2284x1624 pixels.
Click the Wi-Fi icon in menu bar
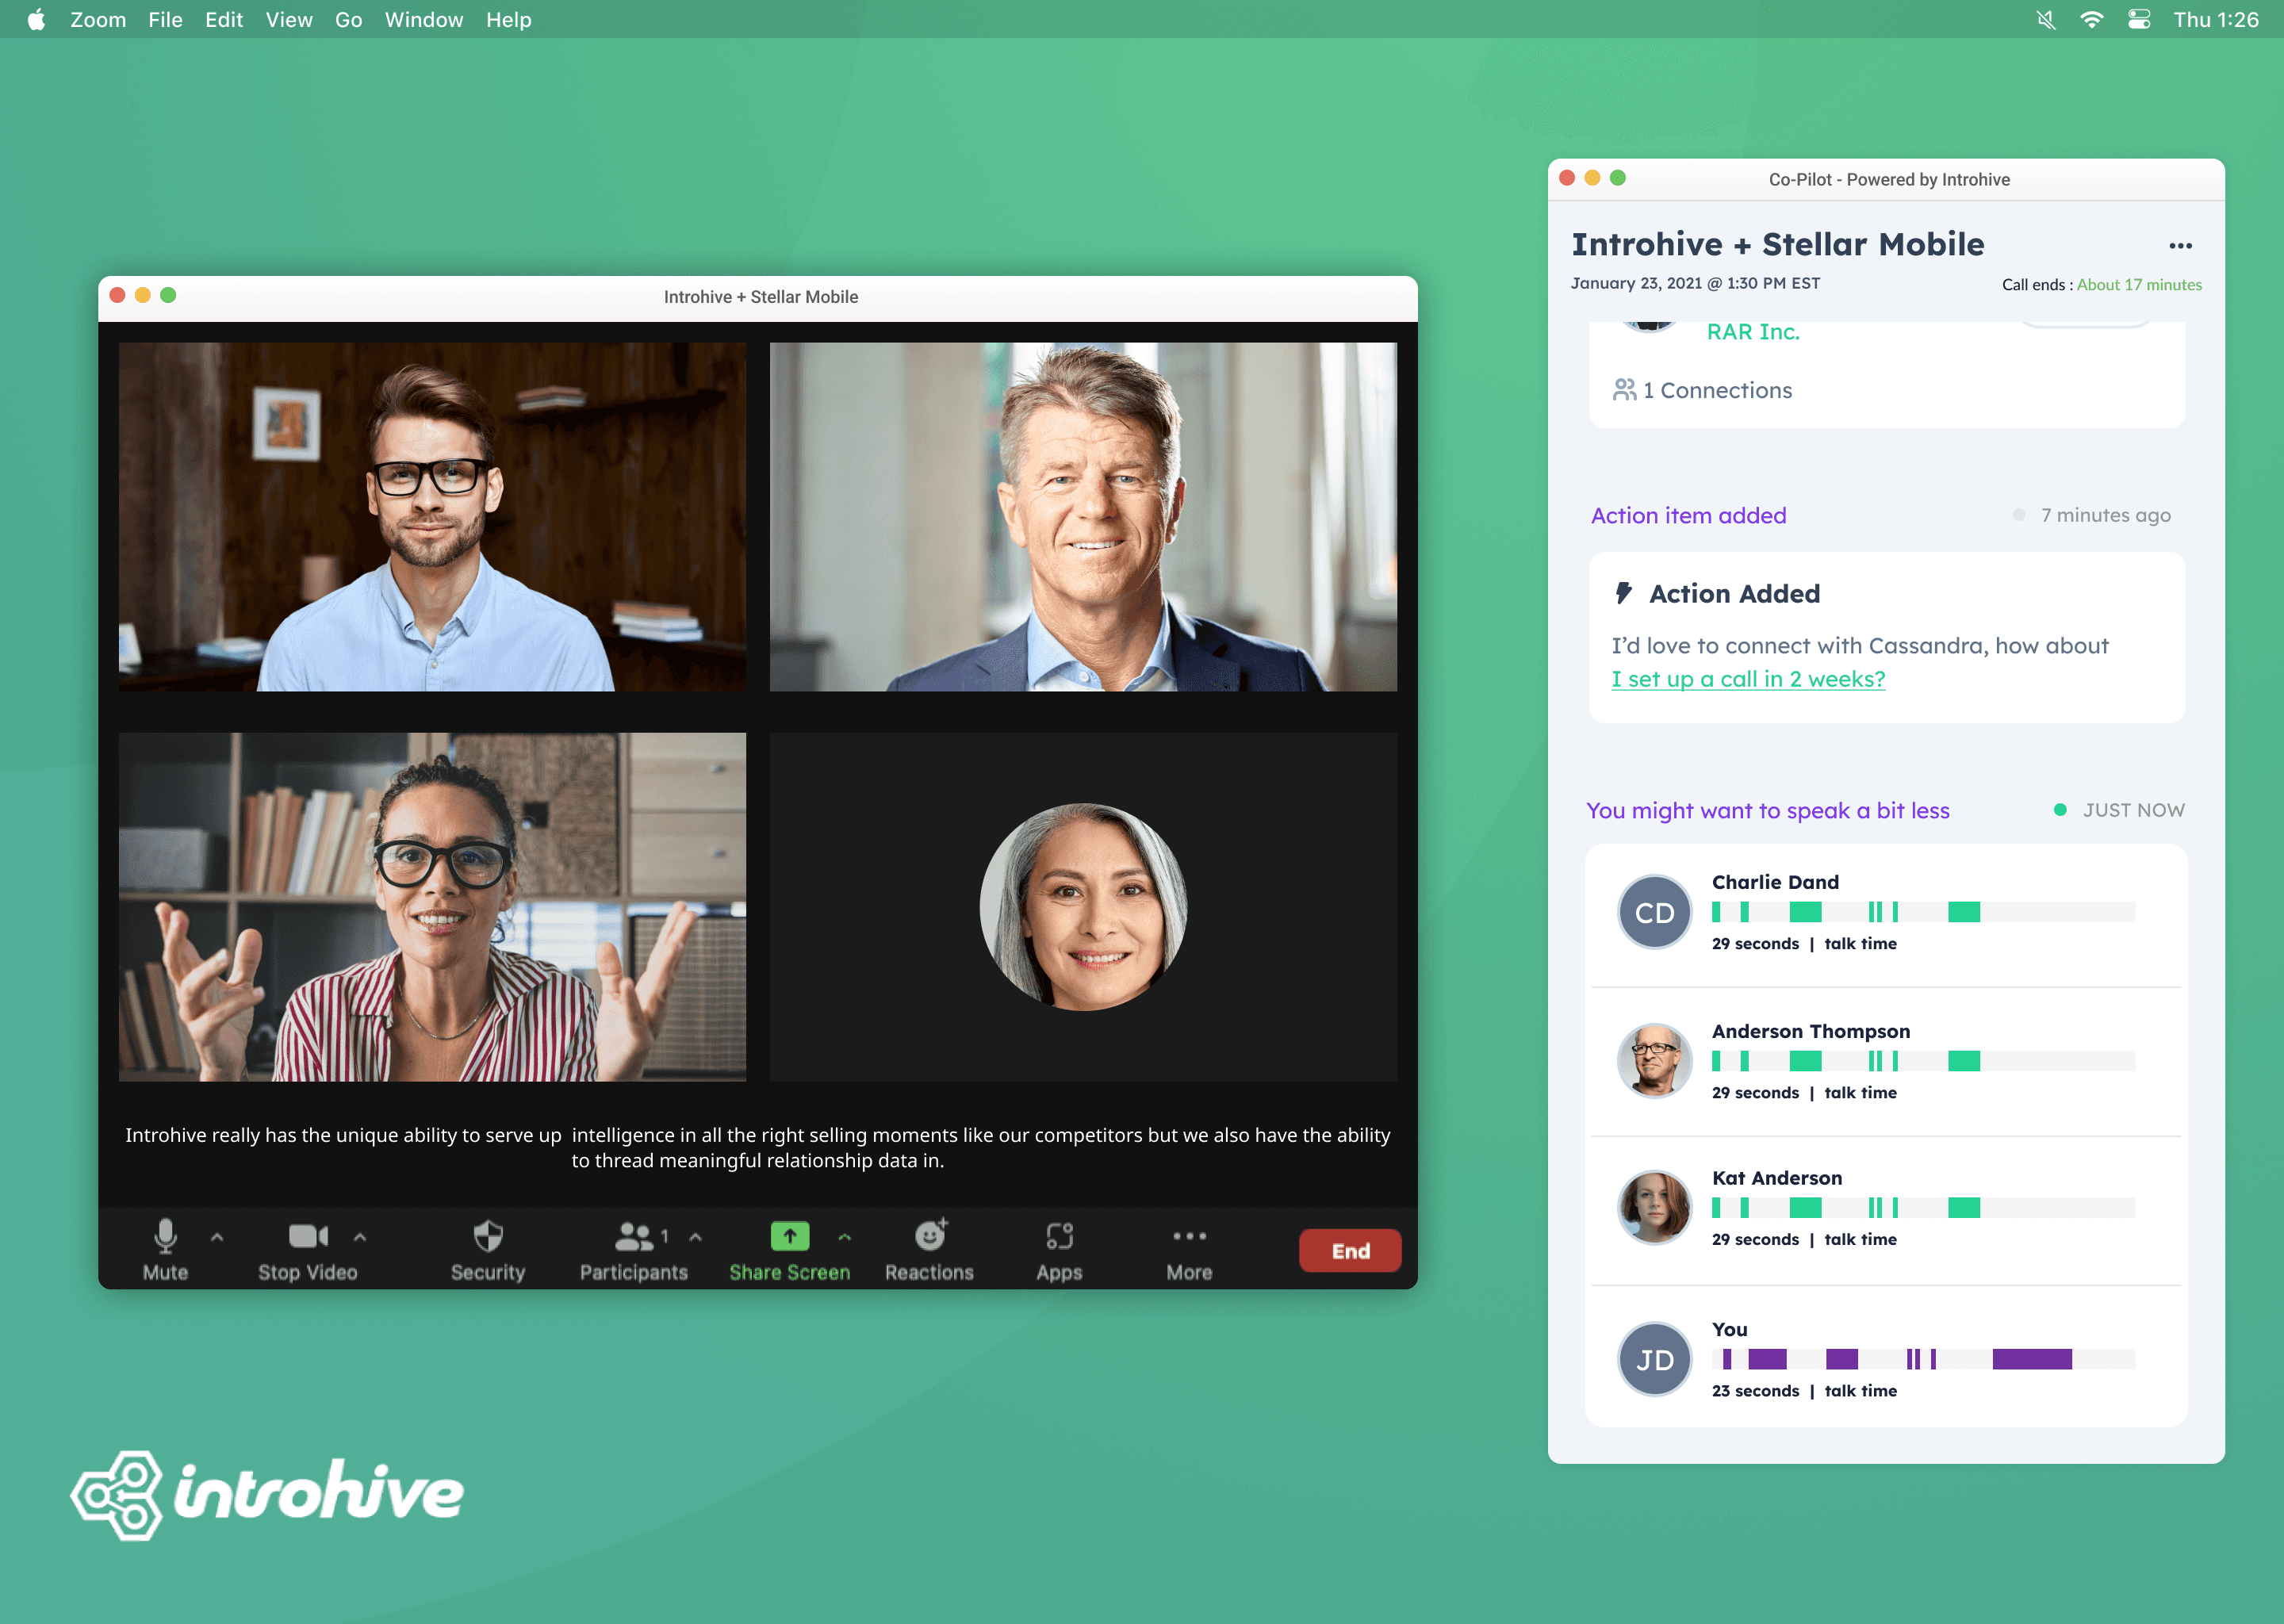click(x=2091, y=20)
